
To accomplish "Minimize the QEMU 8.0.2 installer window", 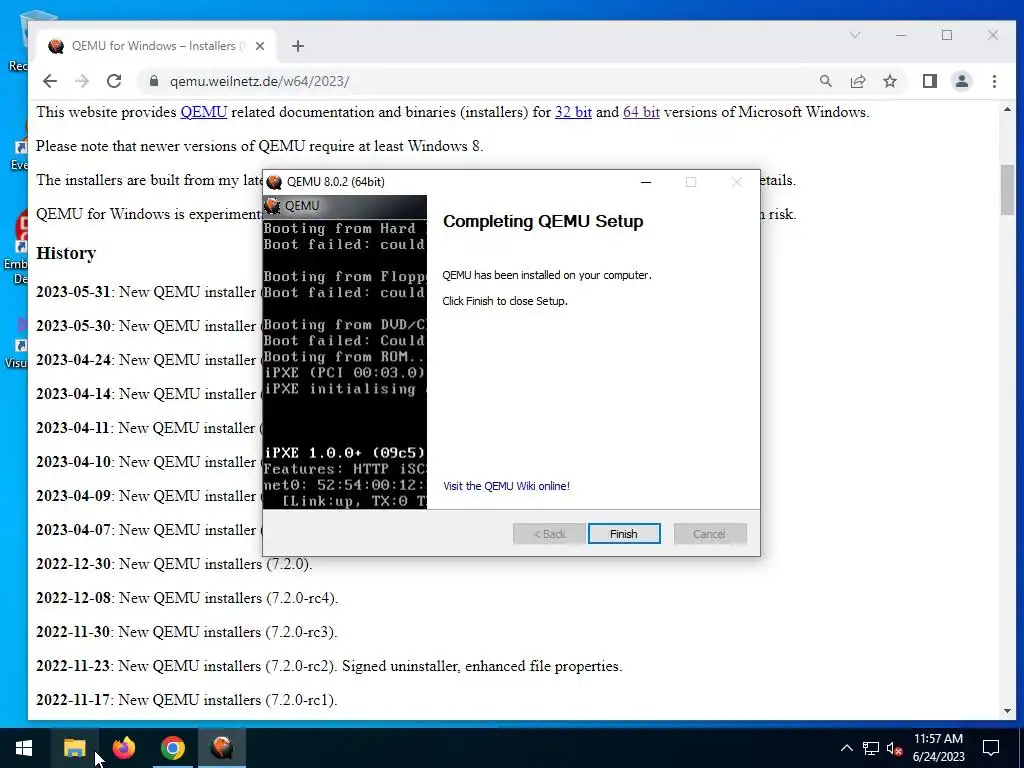I will coord(646,182).
